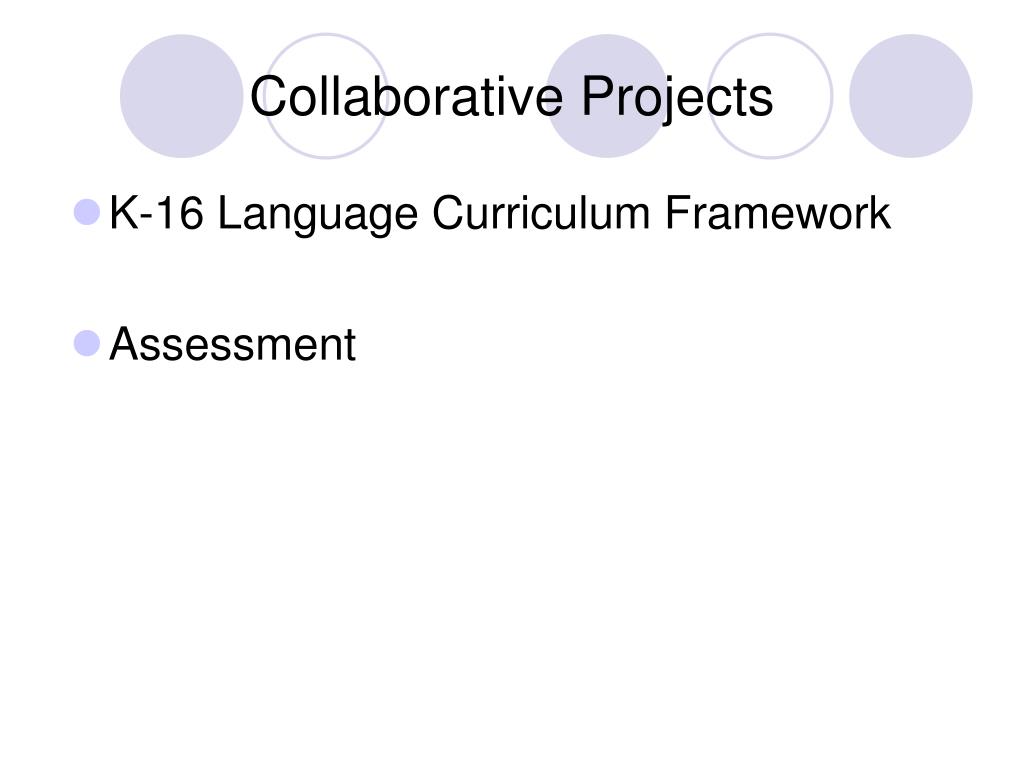Click the word 'Language' in first bullet
The height and width of the screenshot is (768, 1024).
click(317, 216)
